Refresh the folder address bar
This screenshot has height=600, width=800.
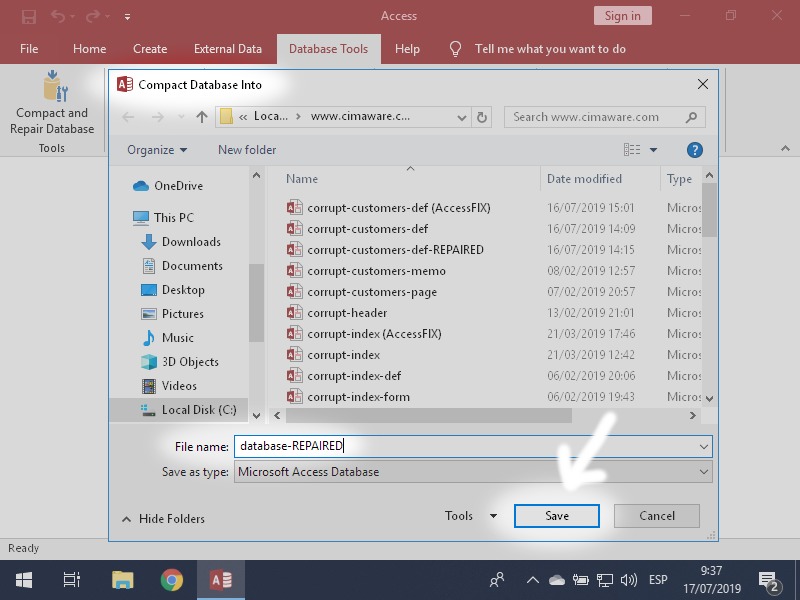click(482, 117)
